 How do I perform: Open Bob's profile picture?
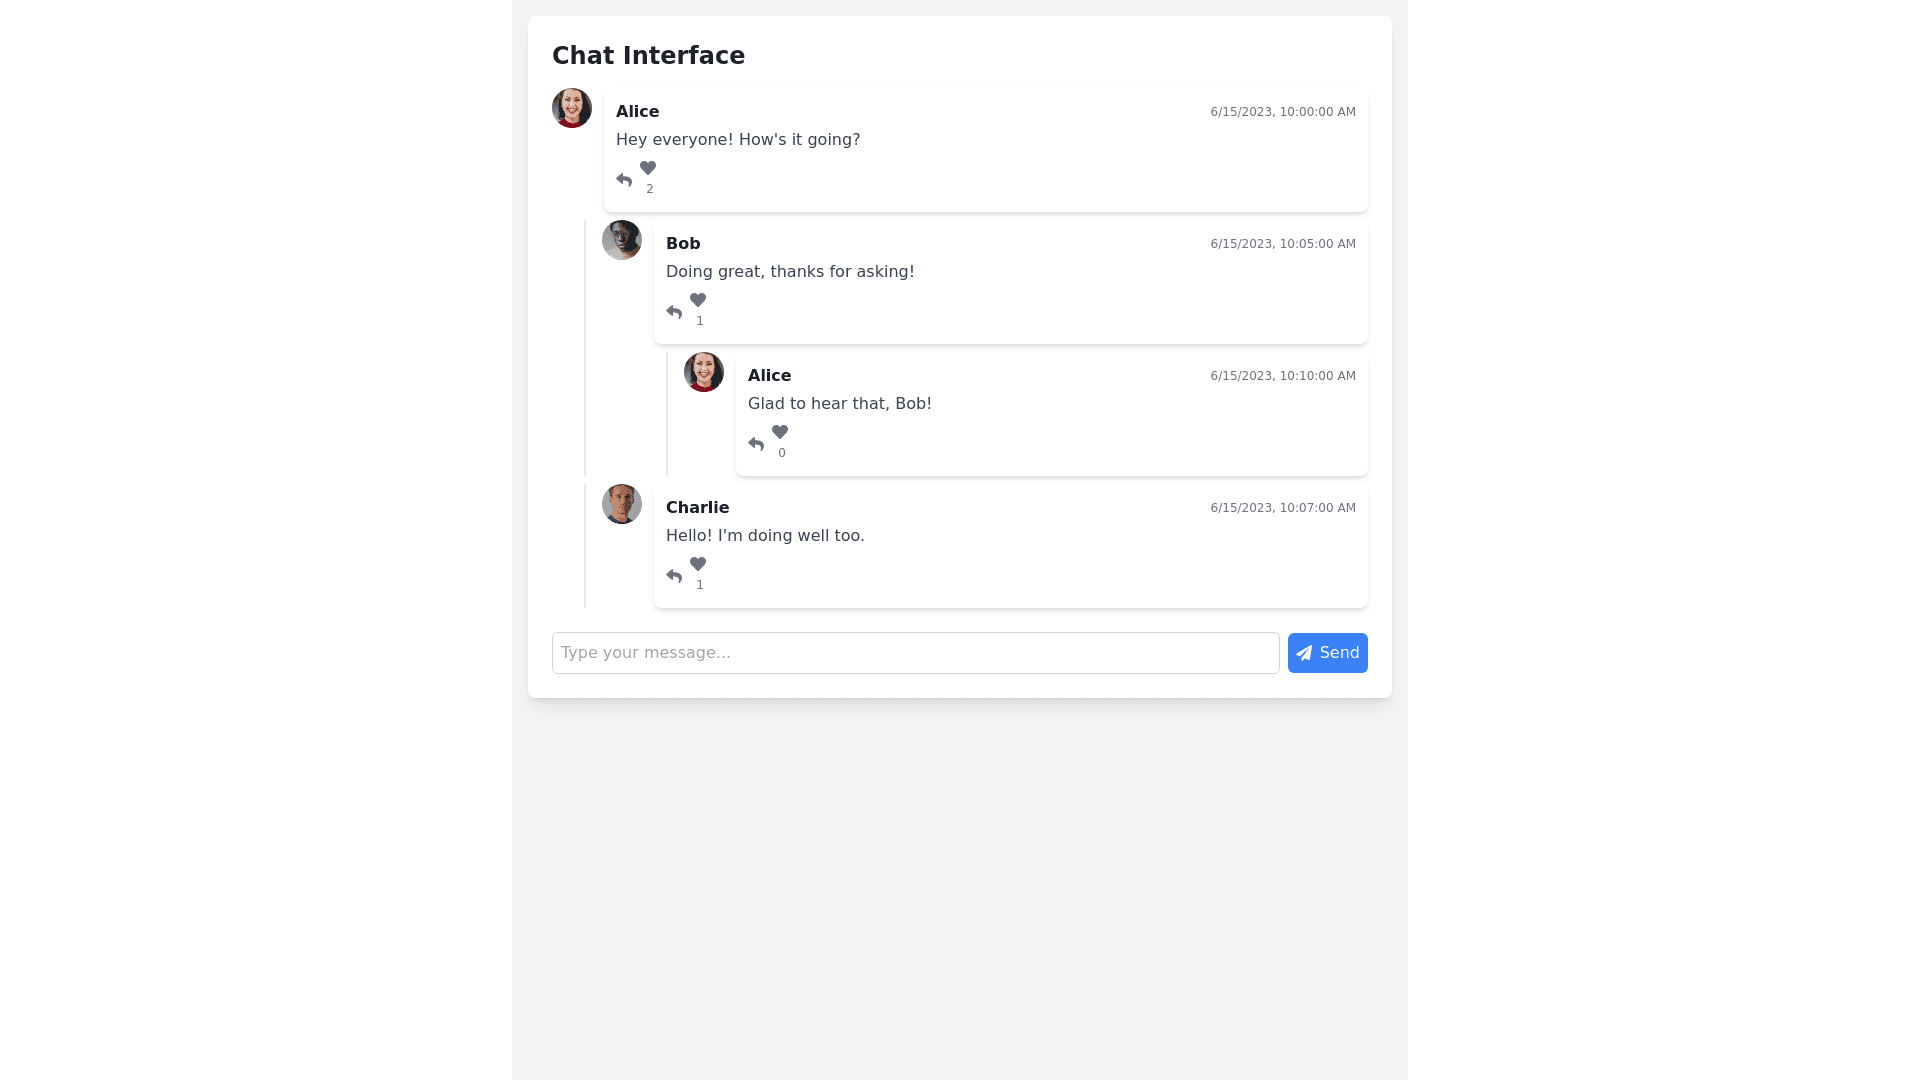(622, 240)
